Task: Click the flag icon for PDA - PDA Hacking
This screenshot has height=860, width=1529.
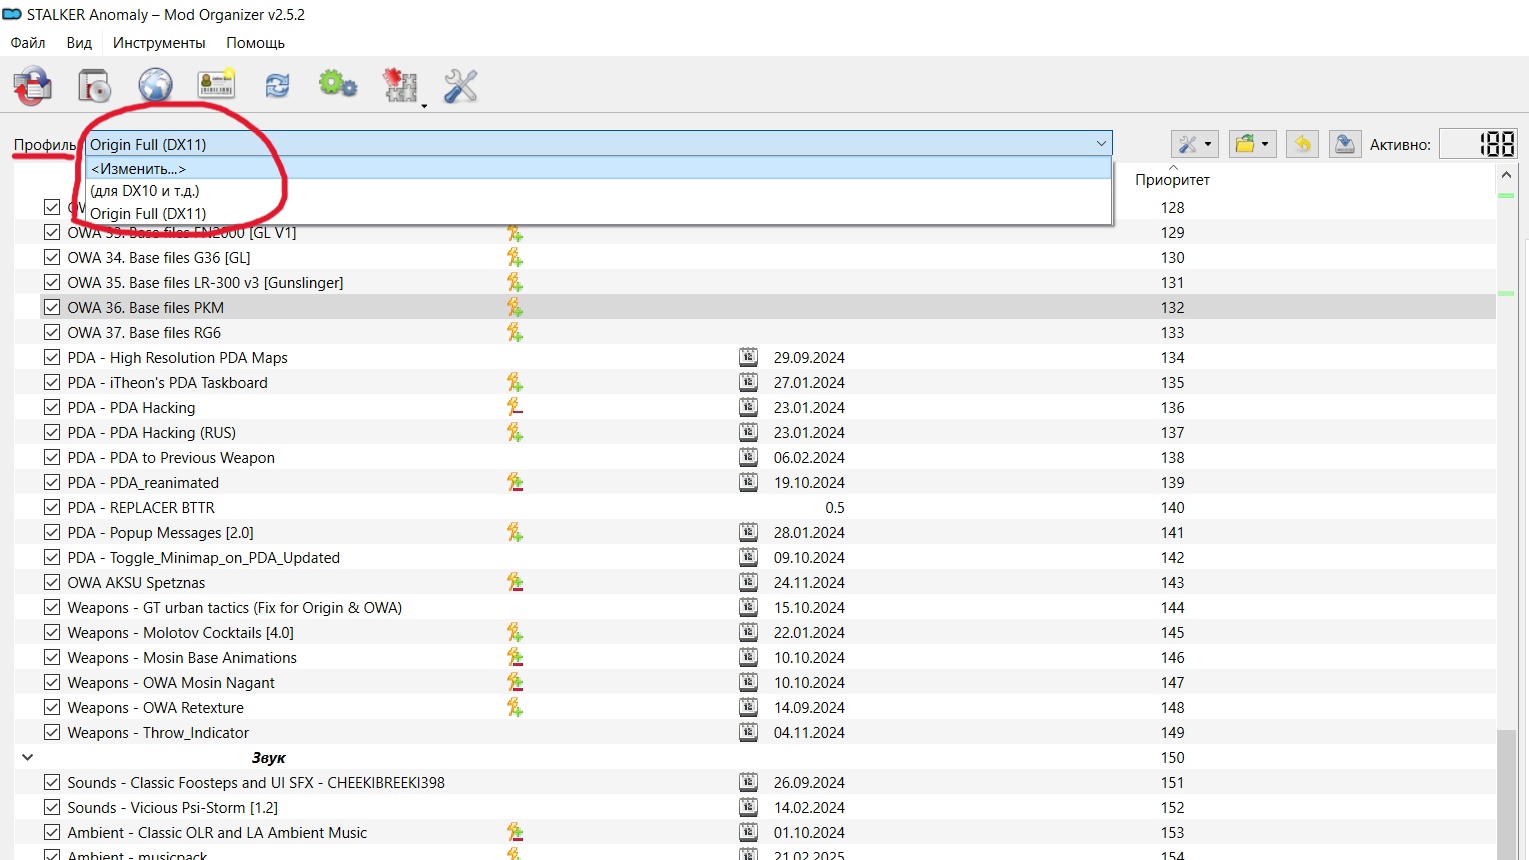Action: pos(515,407)
